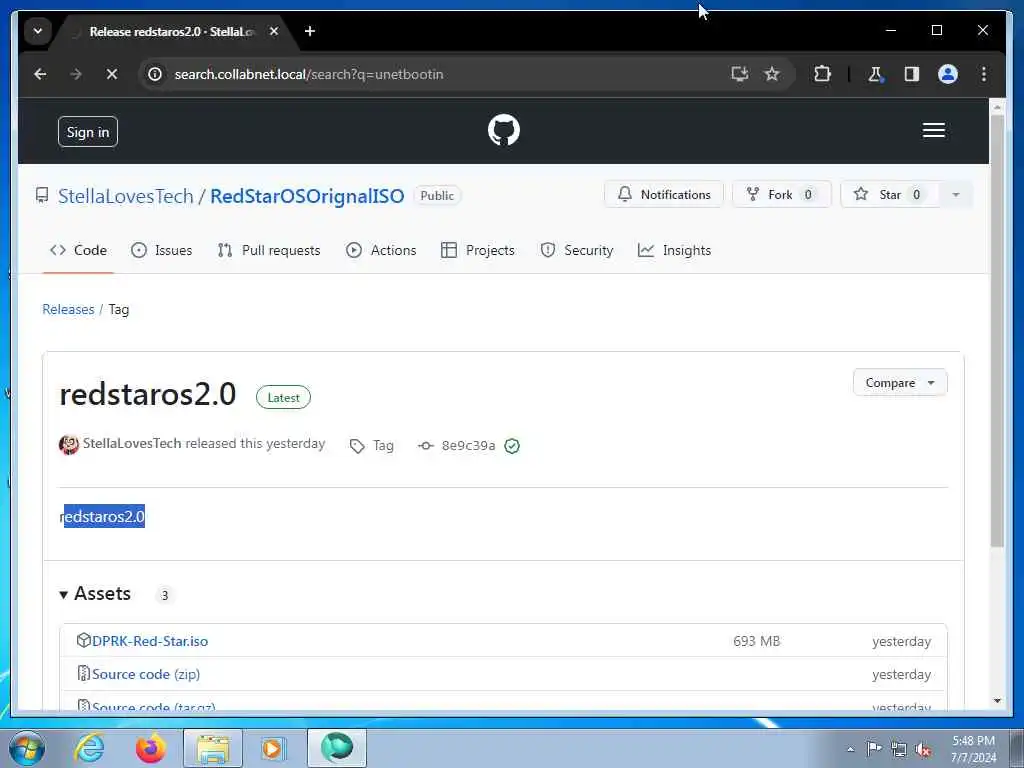Screen dimensions: 1024x768
Task: Switch to the Insights tab
Action: coord(674,250)
